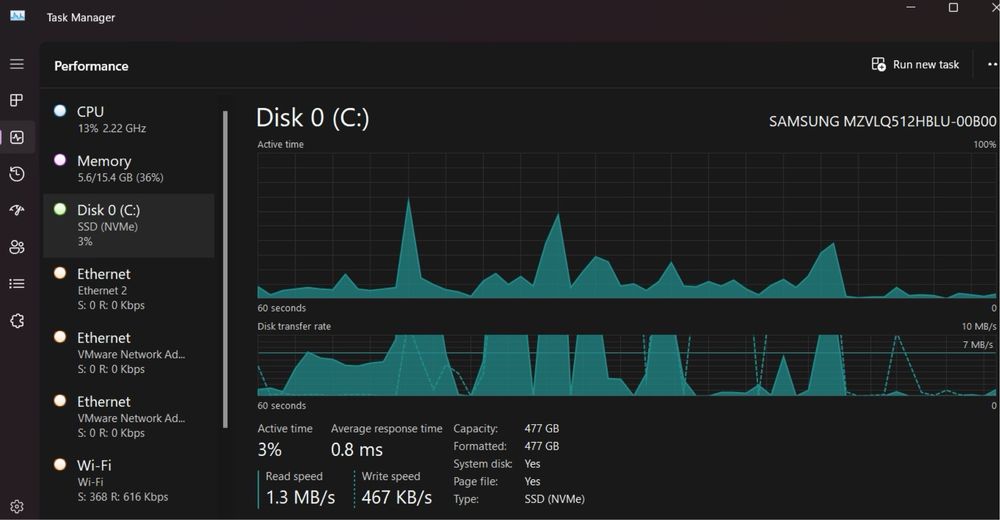Open the Details page icon
Viewport: 1000px width, 520px height.
pos(17,284)
